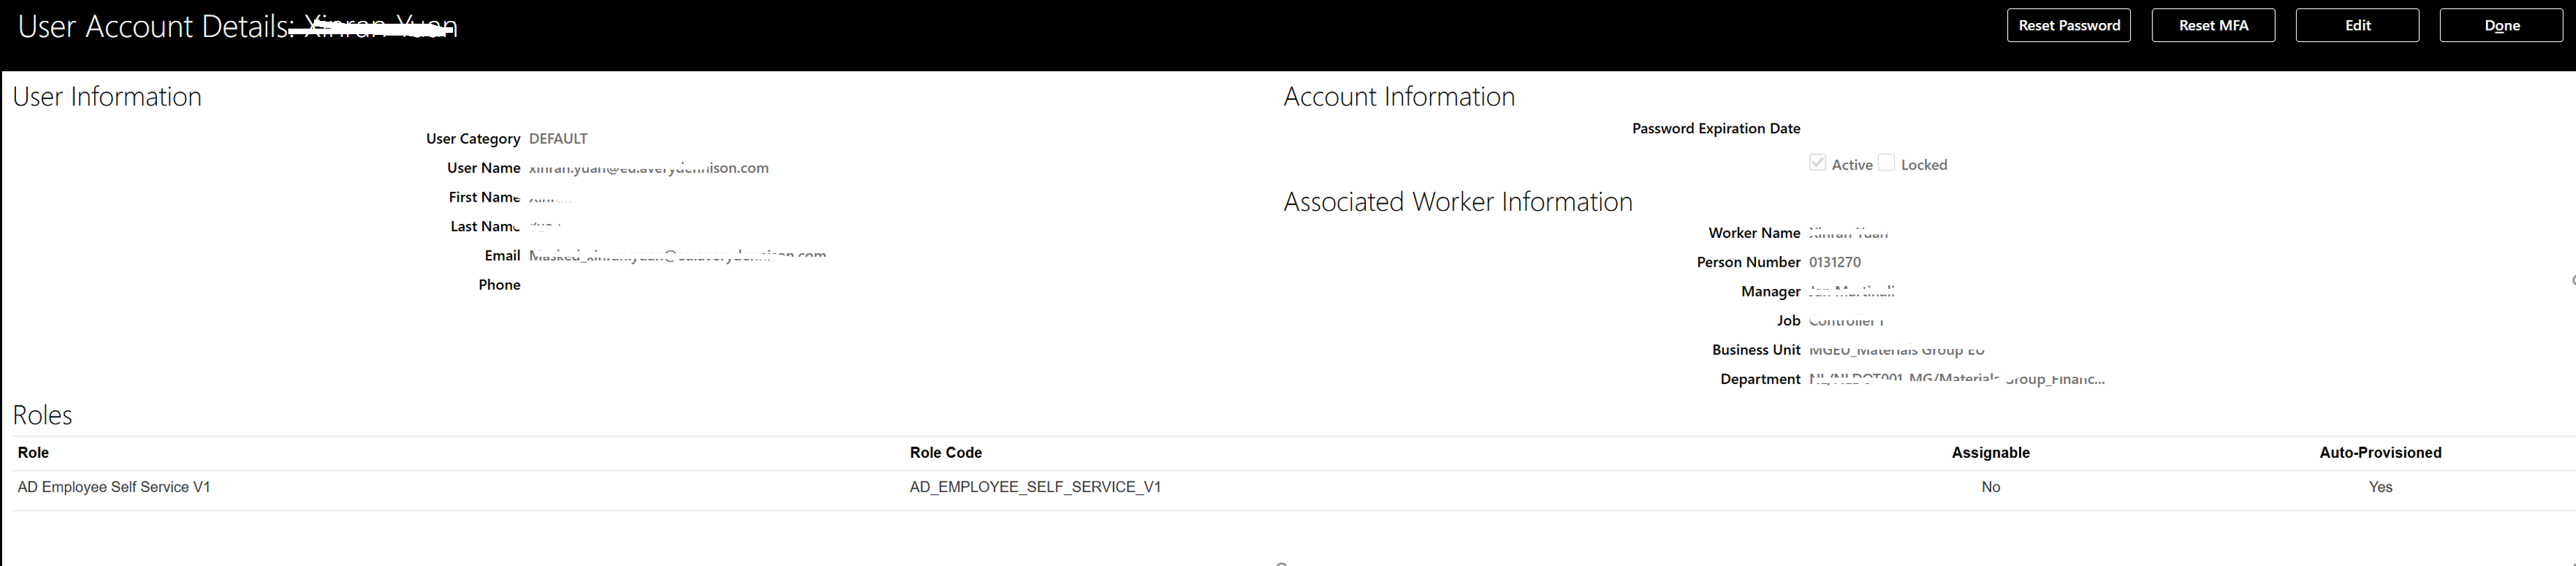The width and height of the screenshot is (2576, 566).
Task: Click the Done button
Action: (x=2501, y=25)
